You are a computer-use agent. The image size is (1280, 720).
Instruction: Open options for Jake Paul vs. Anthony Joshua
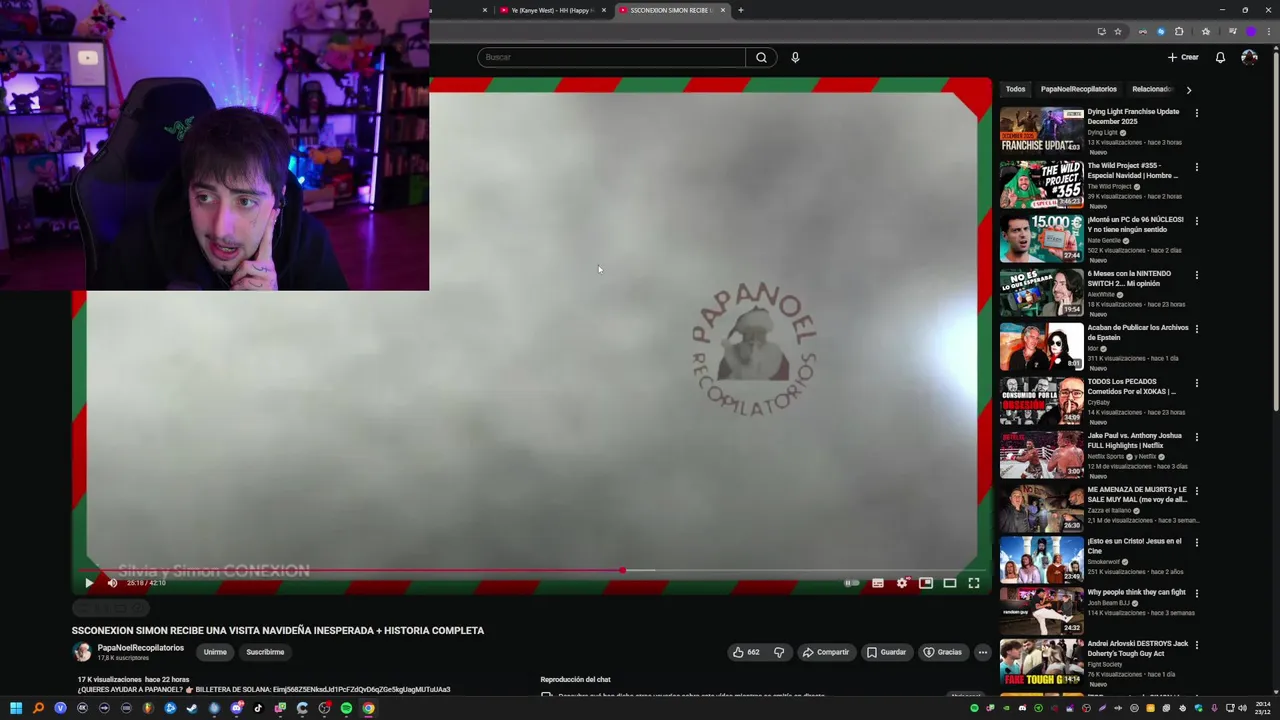(1196, 437)
